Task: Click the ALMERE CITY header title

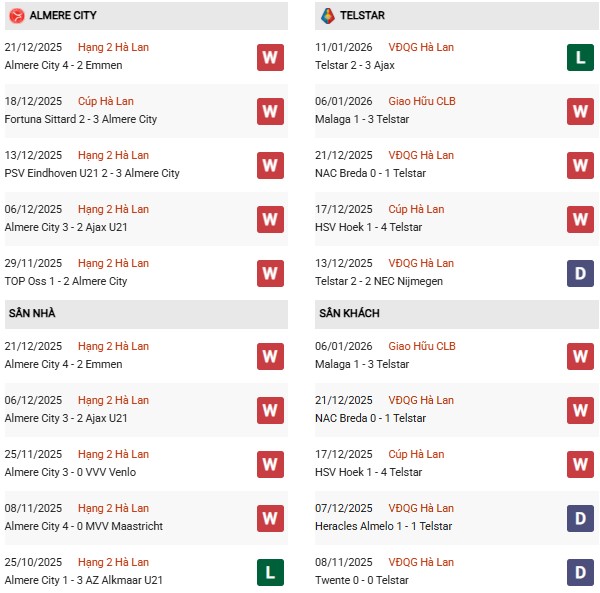Action: [64, 16]
